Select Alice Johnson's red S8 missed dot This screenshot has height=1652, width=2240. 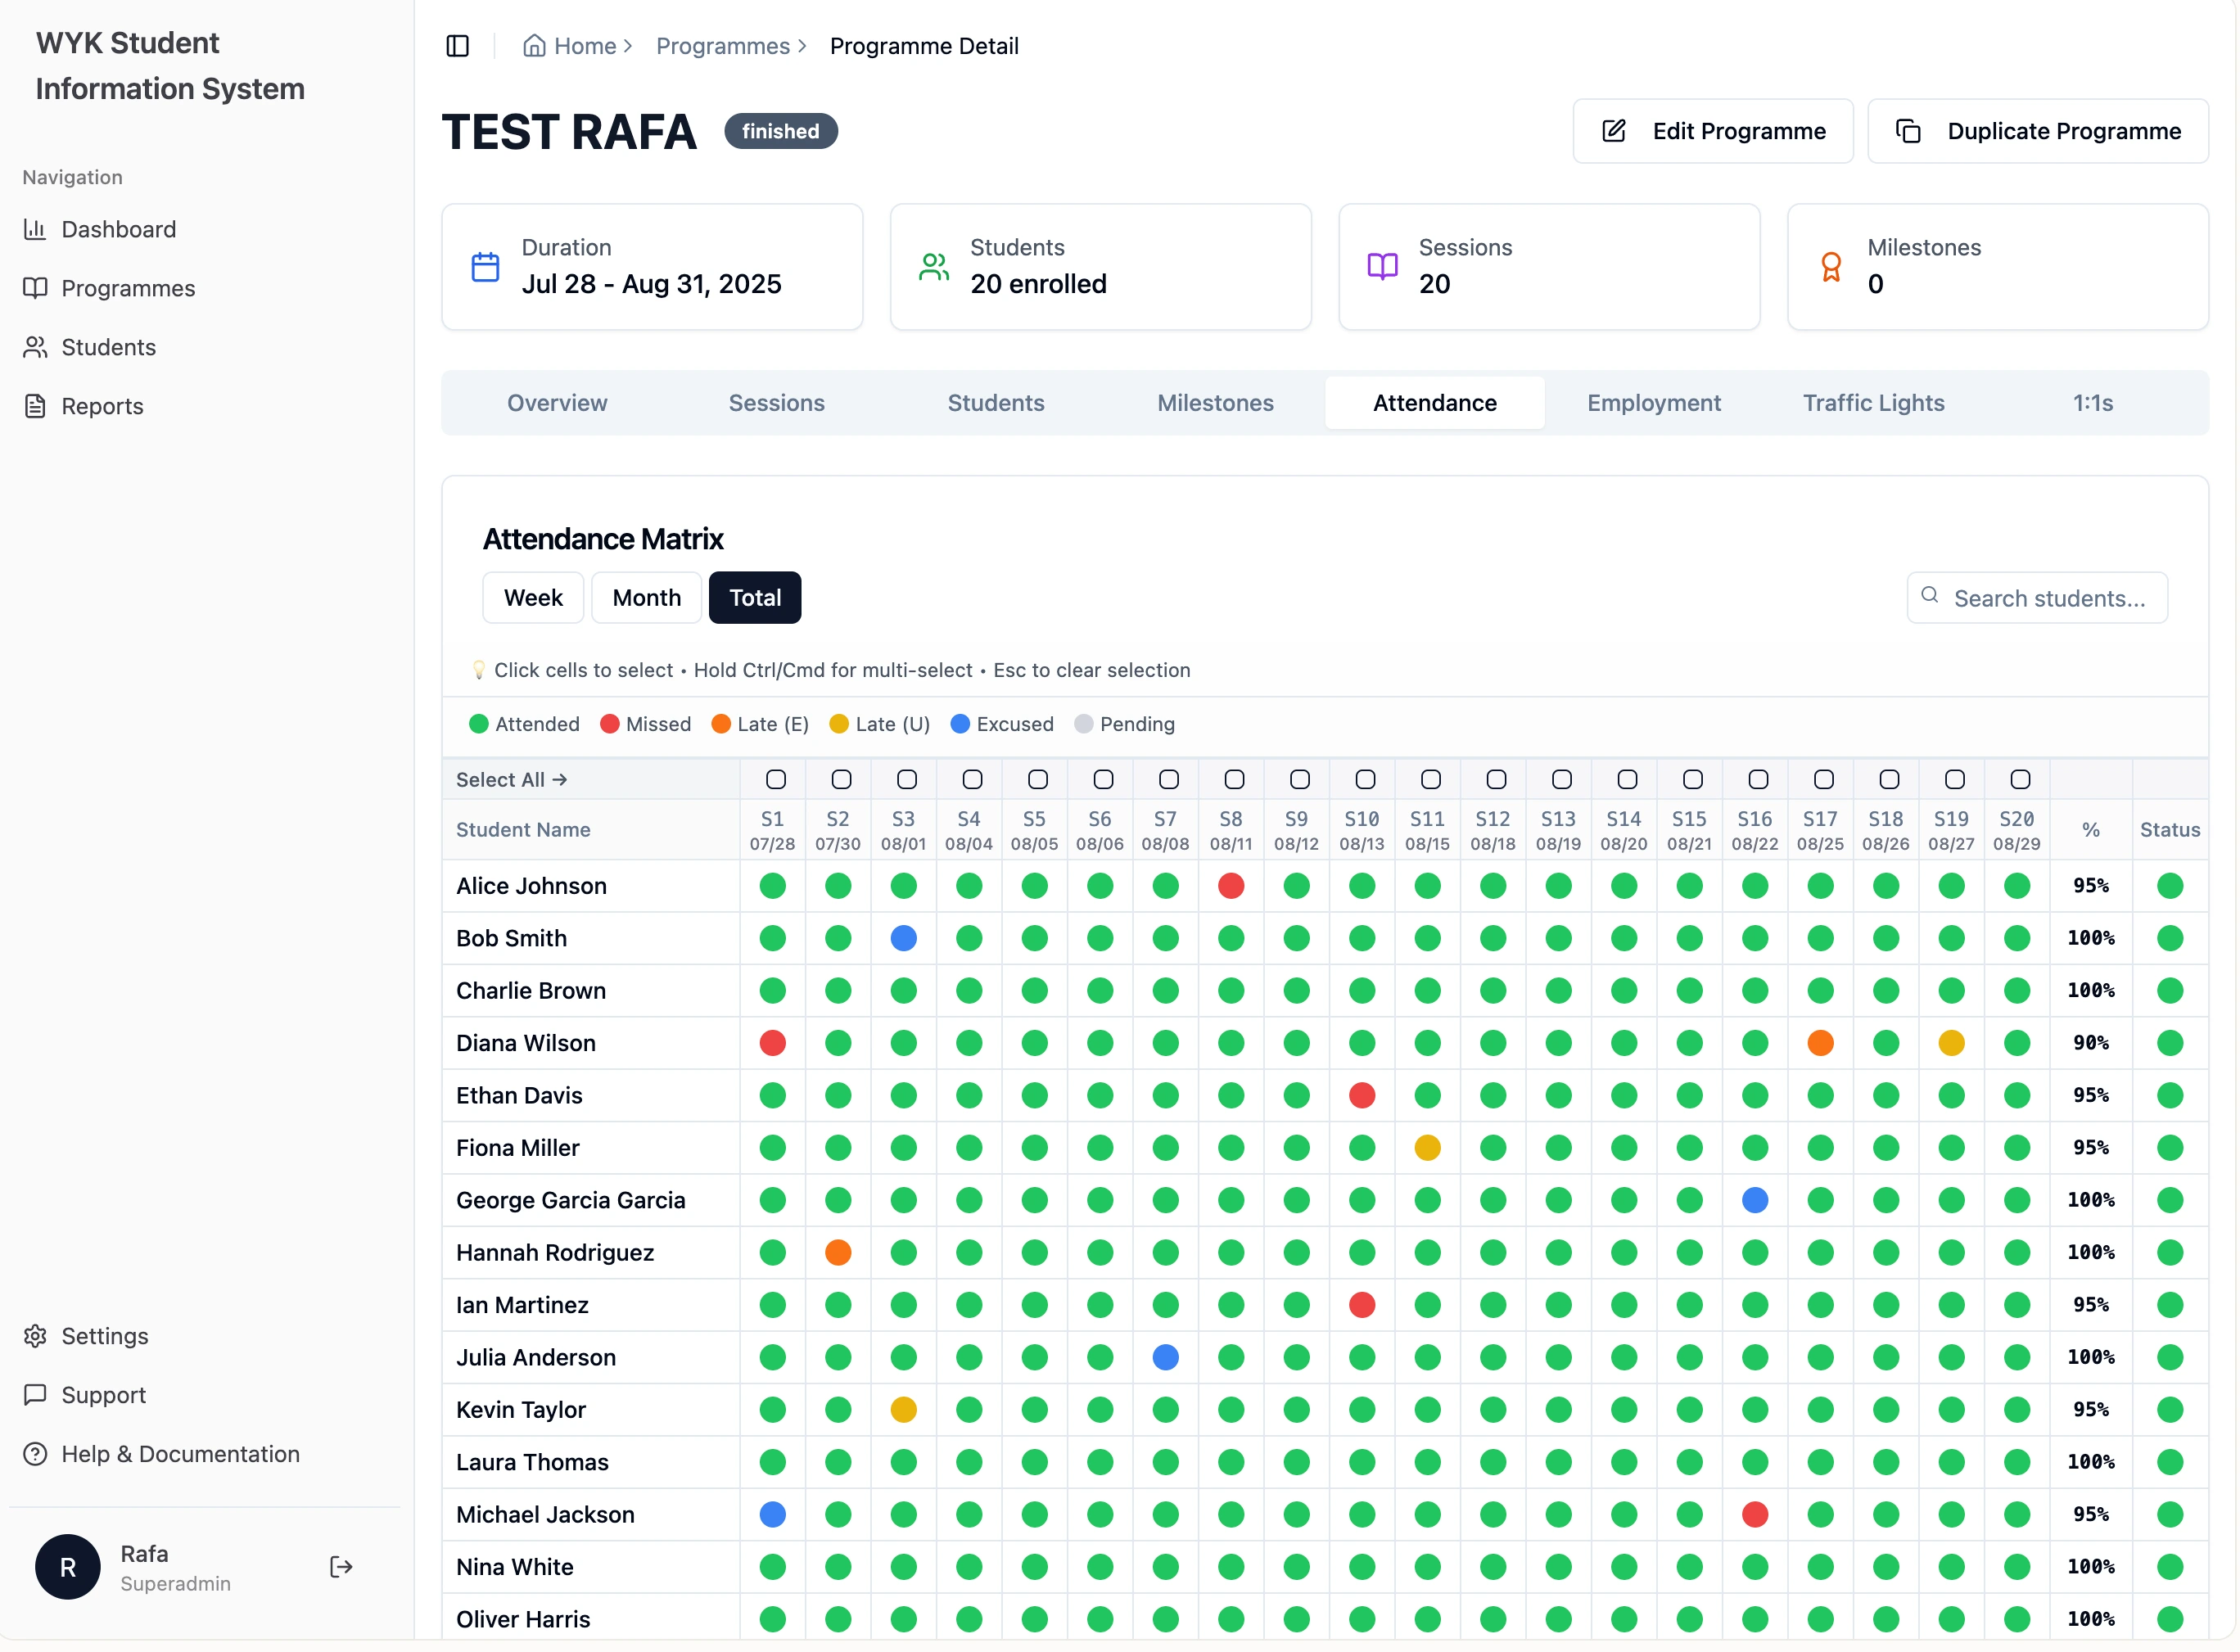1231,886
